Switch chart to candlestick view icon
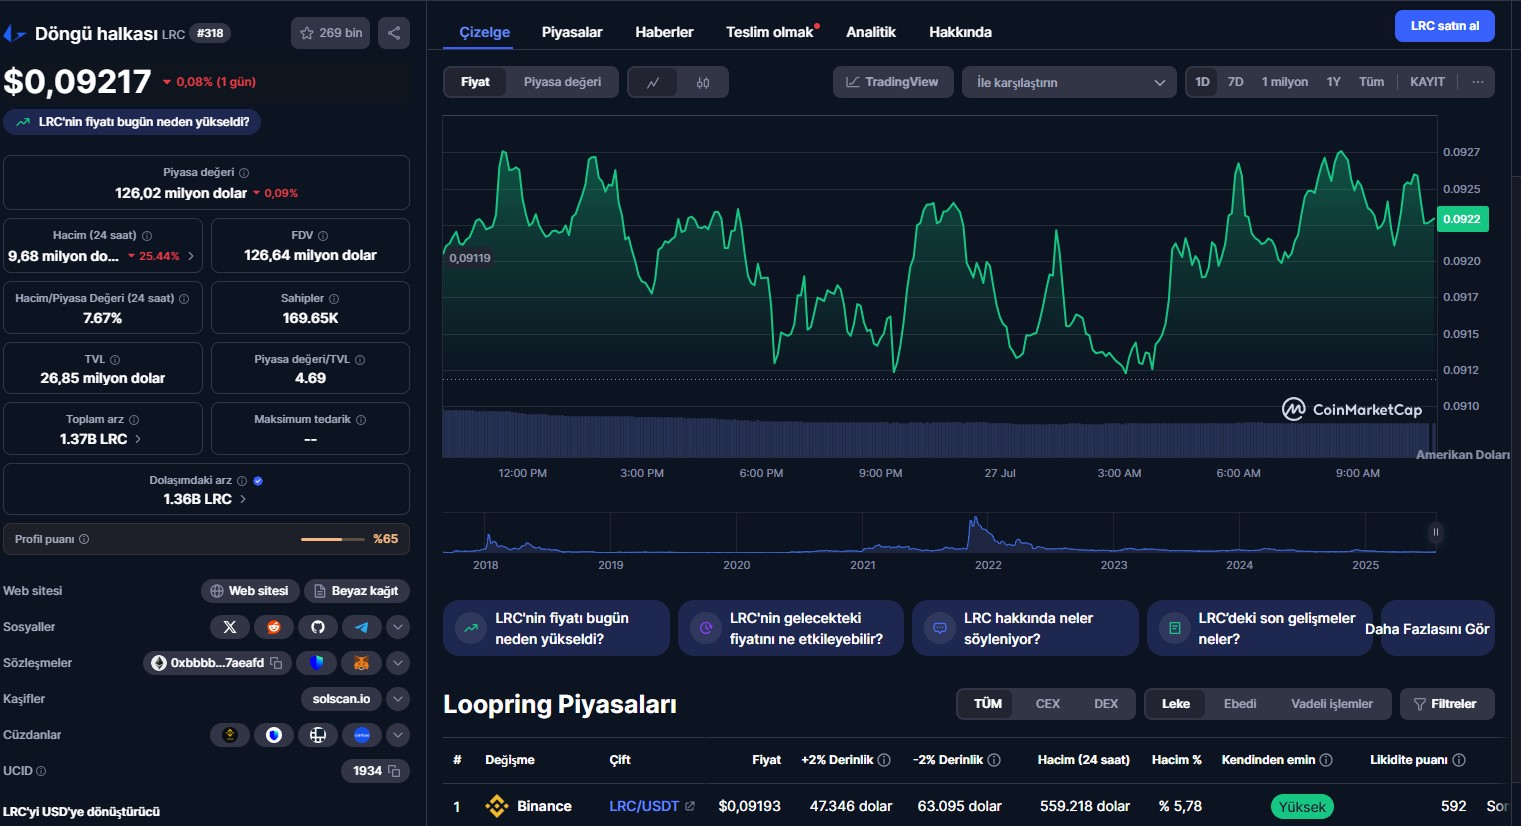Viewport: 1521px width, 826px height. coord(703,82)
